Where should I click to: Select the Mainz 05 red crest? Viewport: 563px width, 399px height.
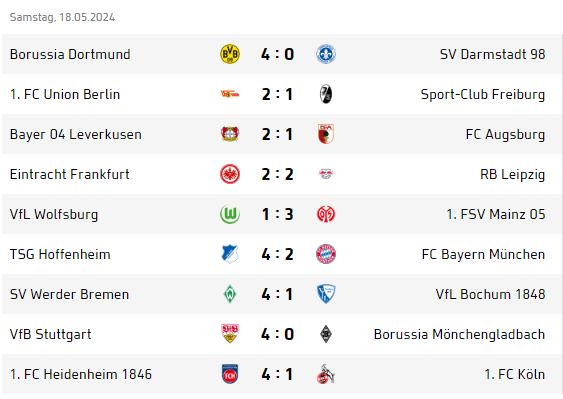pyautogui.click(x=326, y=214)
